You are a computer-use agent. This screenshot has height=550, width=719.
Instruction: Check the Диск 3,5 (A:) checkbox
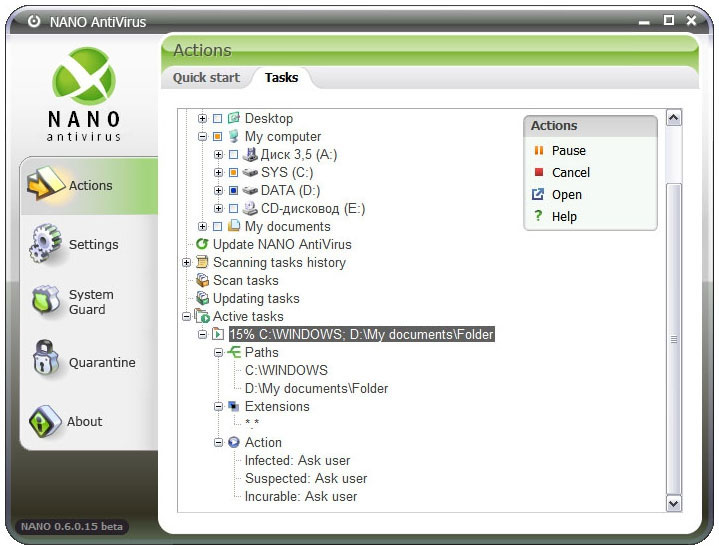coord(233,155)
